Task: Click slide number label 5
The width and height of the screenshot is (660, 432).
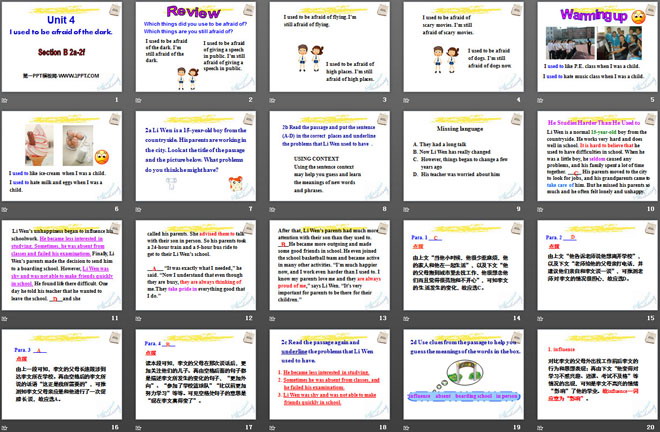Action: click(652, 100)
